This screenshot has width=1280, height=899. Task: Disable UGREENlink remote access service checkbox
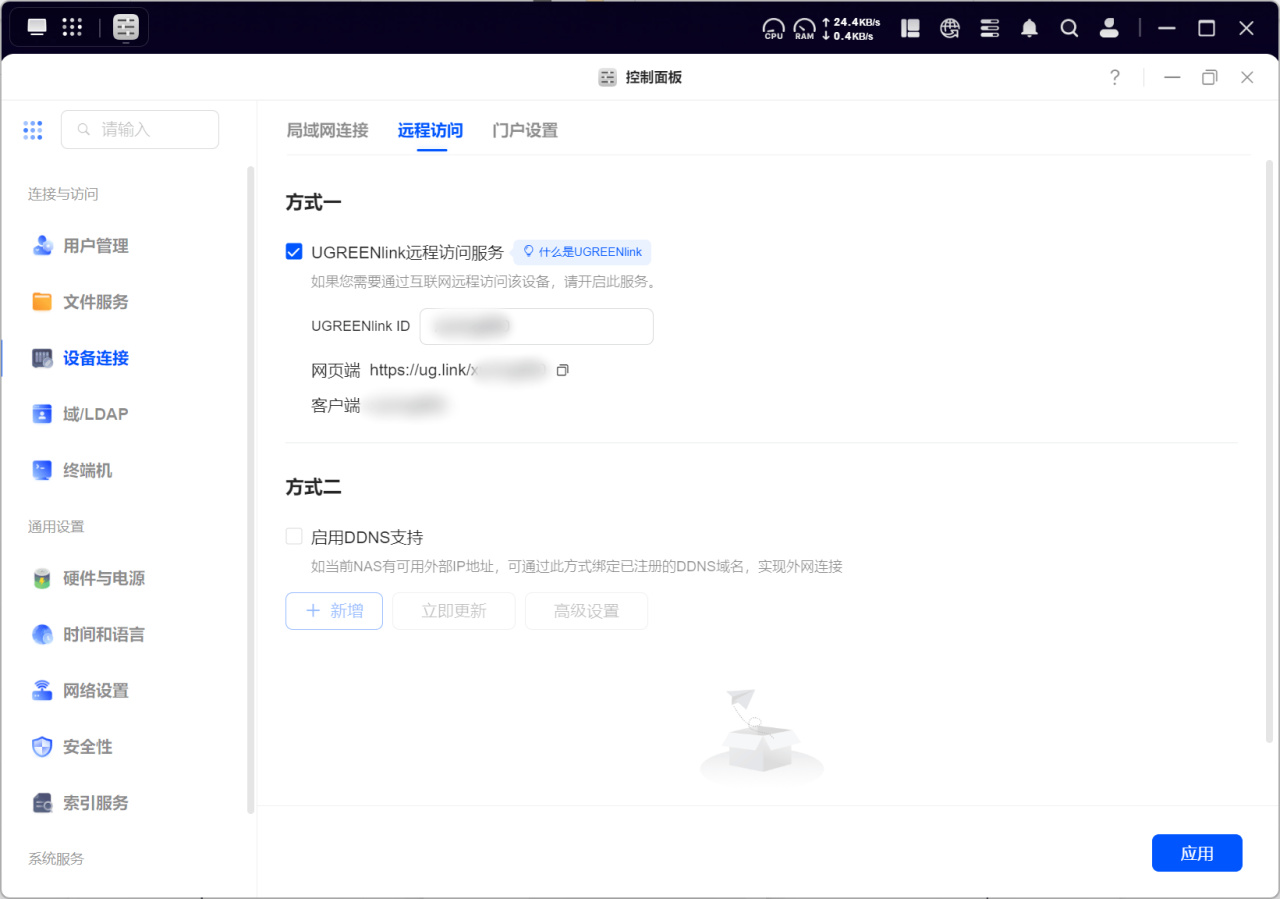[x=294, y=252]
